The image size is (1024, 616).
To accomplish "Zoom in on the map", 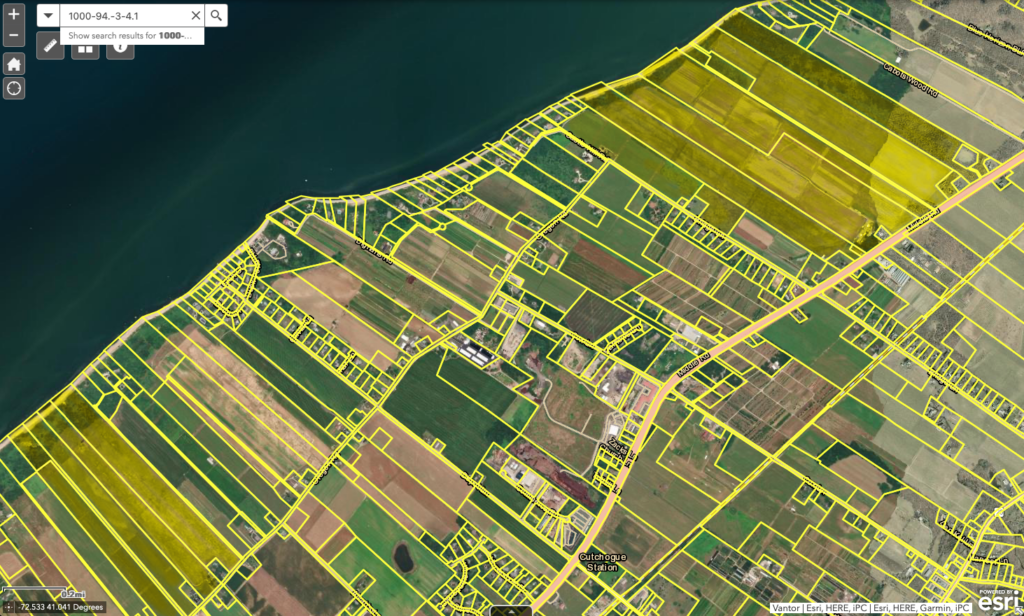I will 14,15.
